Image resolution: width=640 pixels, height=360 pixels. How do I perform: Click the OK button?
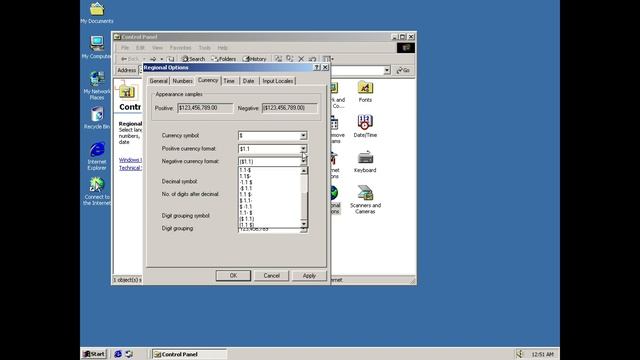tap(233, 276)
